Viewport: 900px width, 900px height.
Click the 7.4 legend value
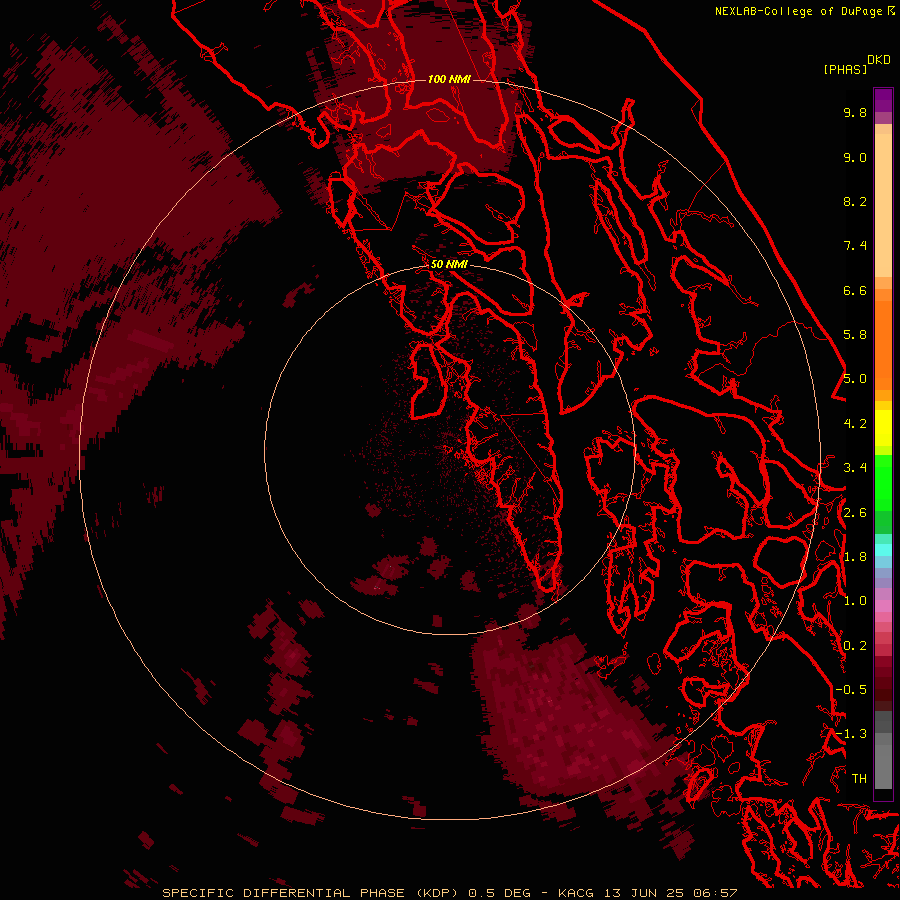(855, 246)
